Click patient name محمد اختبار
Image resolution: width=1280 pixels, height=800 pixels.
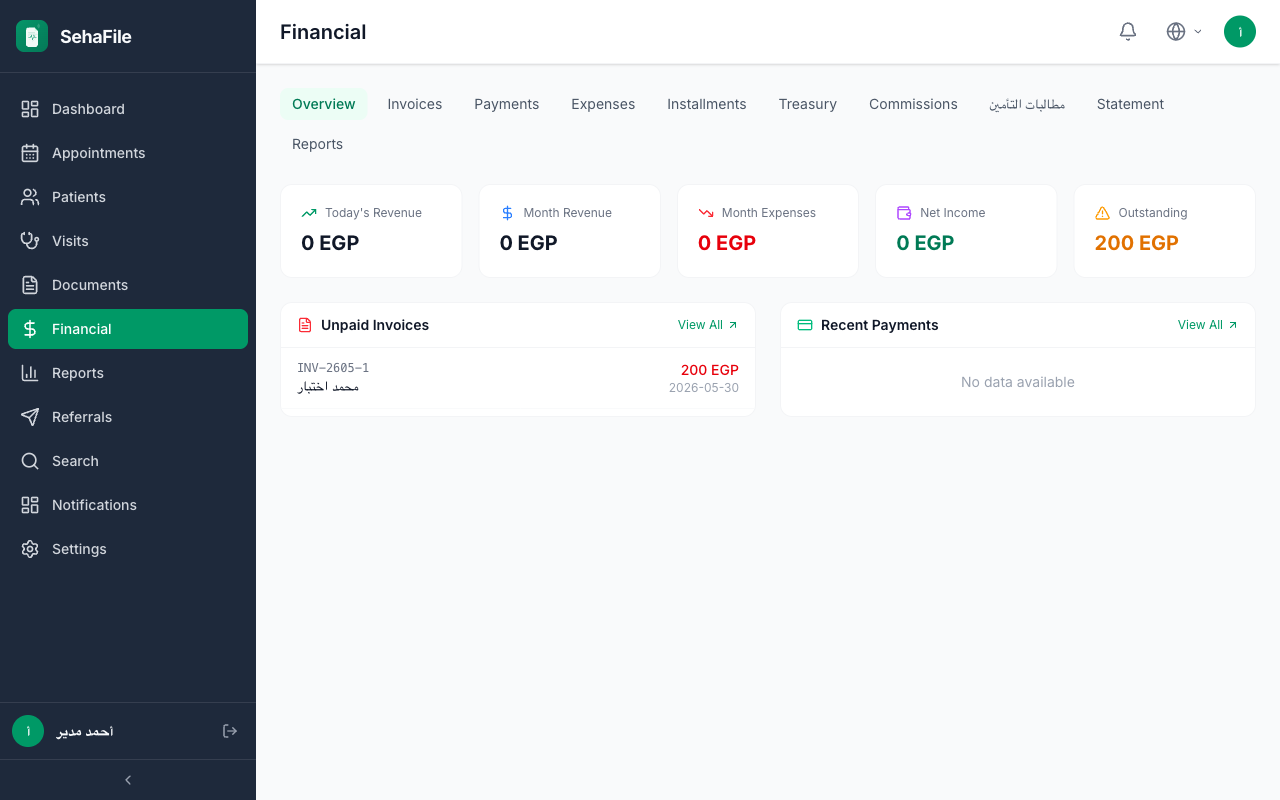pos(328,386)
